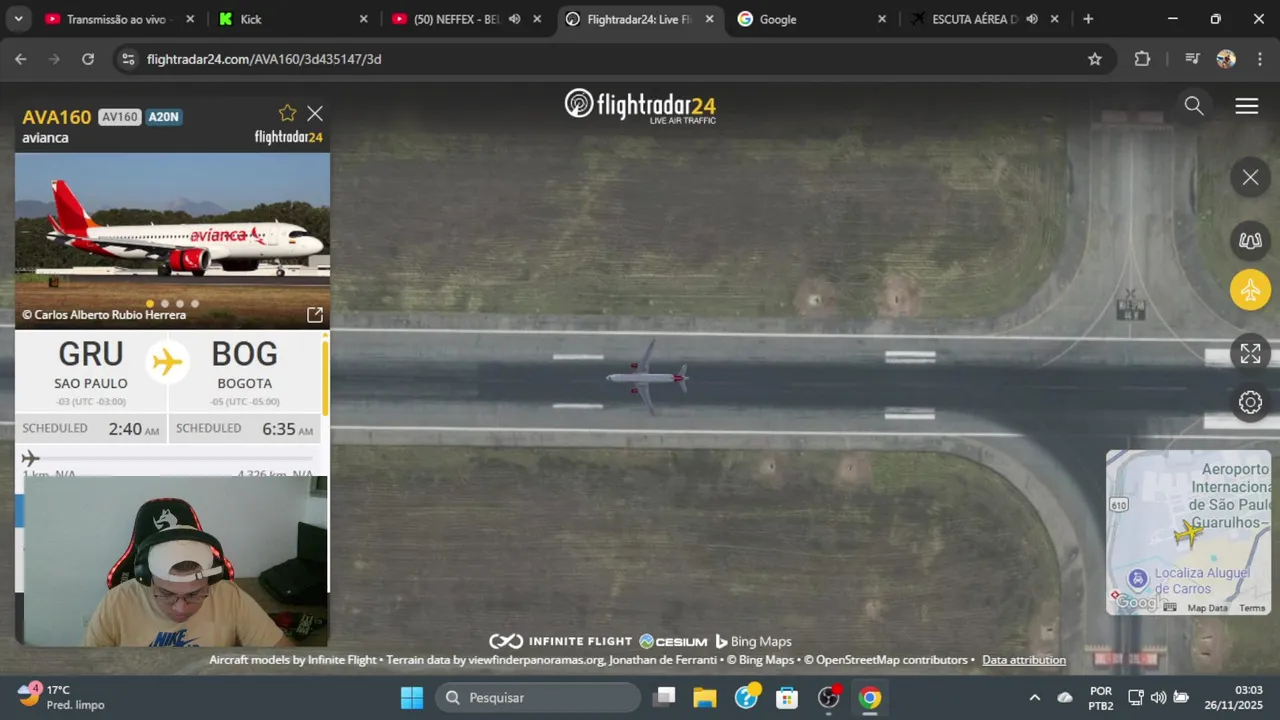Toggle fullscreen 3D view
The image size is (1280, 720).
(1250, 353)
